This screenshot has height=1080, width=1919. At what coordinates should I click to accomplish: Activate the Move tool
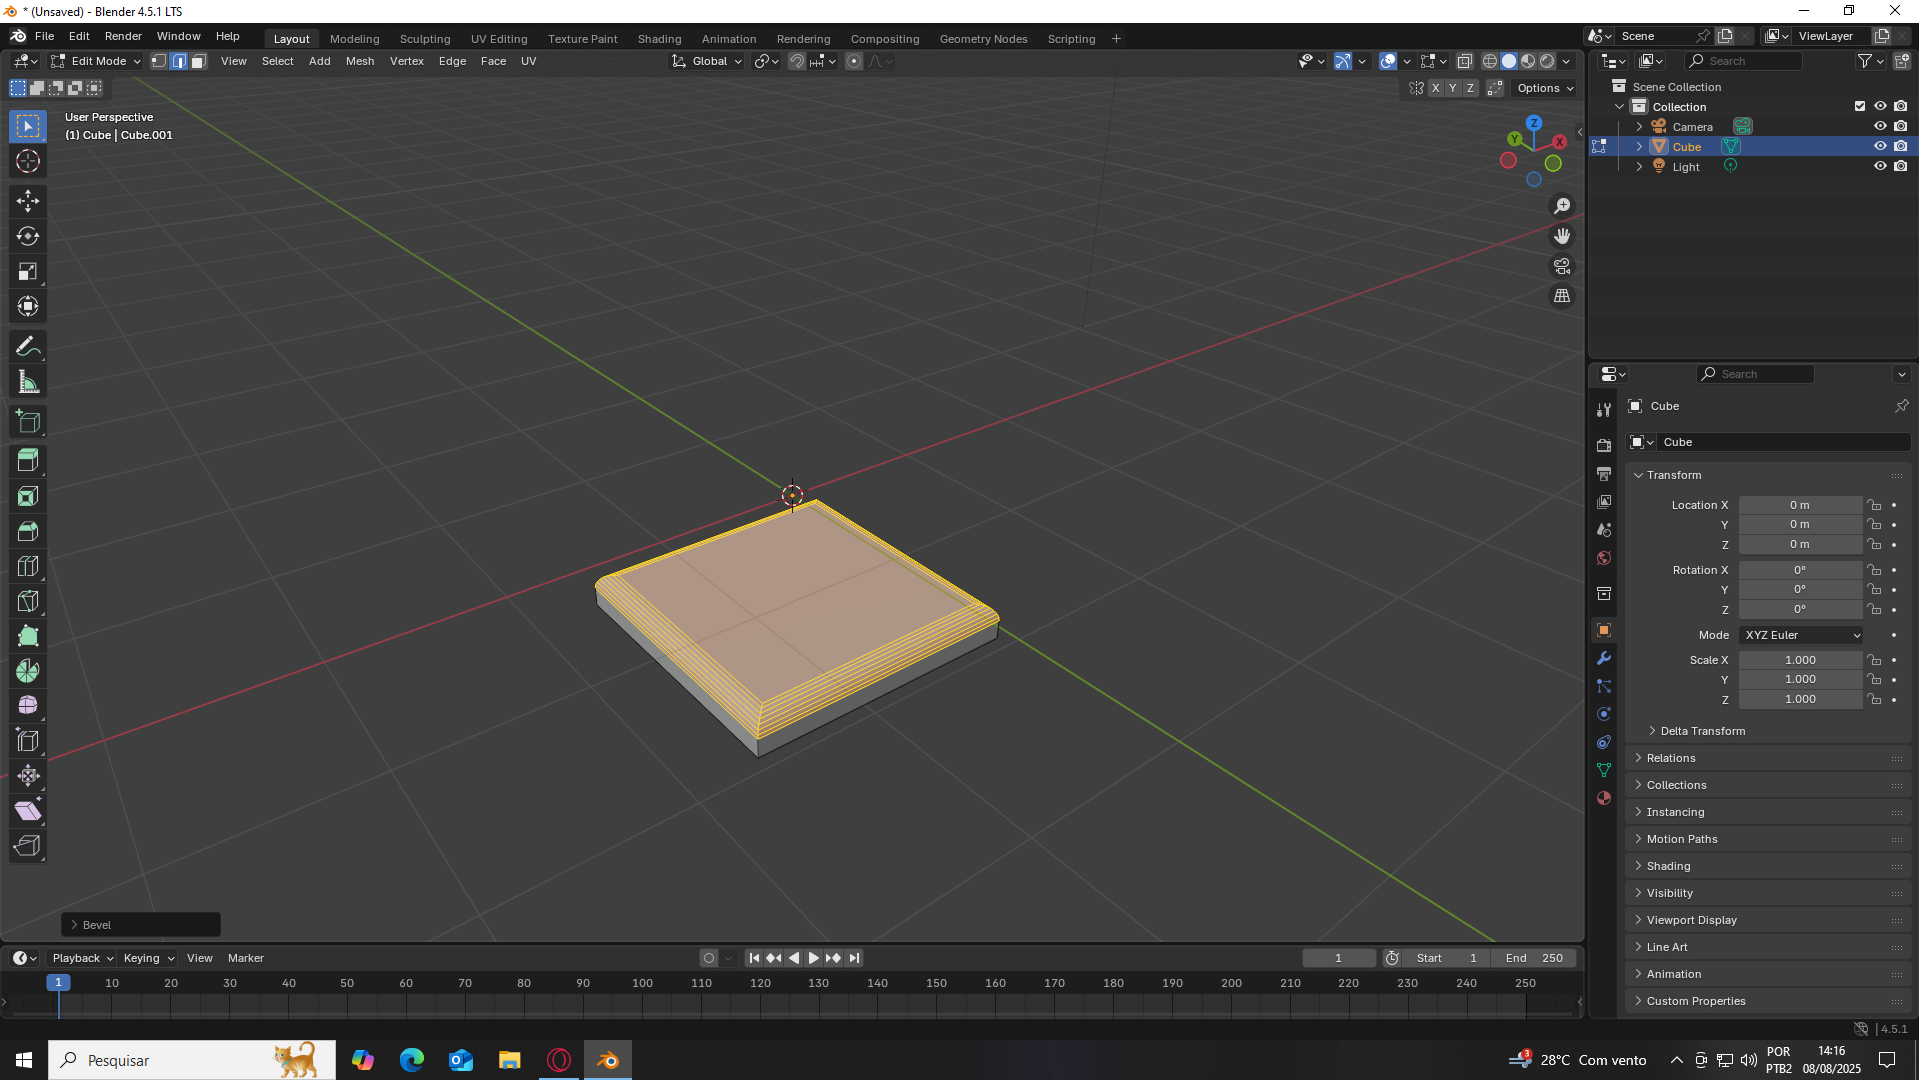click(x=28, y=201)
